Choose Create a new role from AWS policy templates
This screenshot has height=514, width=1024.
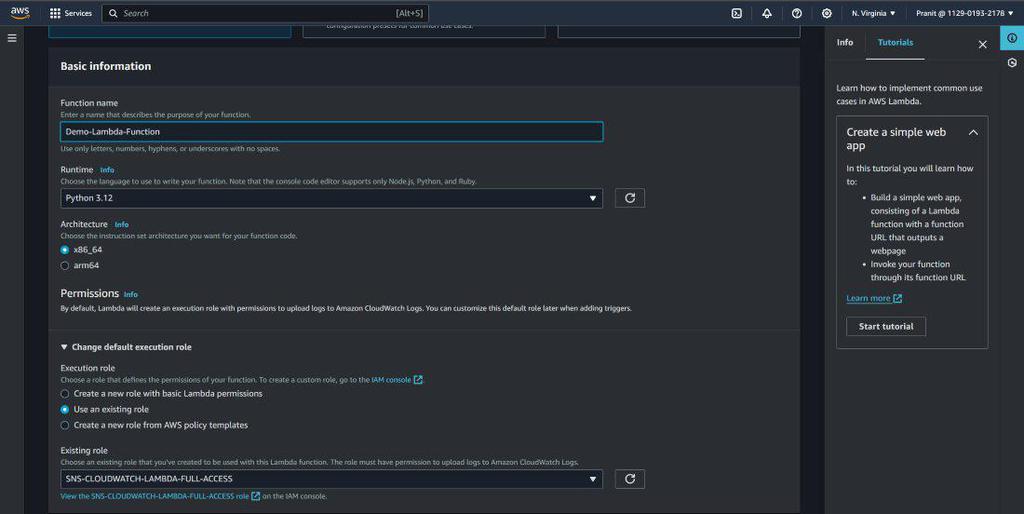[x=65, y=425]
